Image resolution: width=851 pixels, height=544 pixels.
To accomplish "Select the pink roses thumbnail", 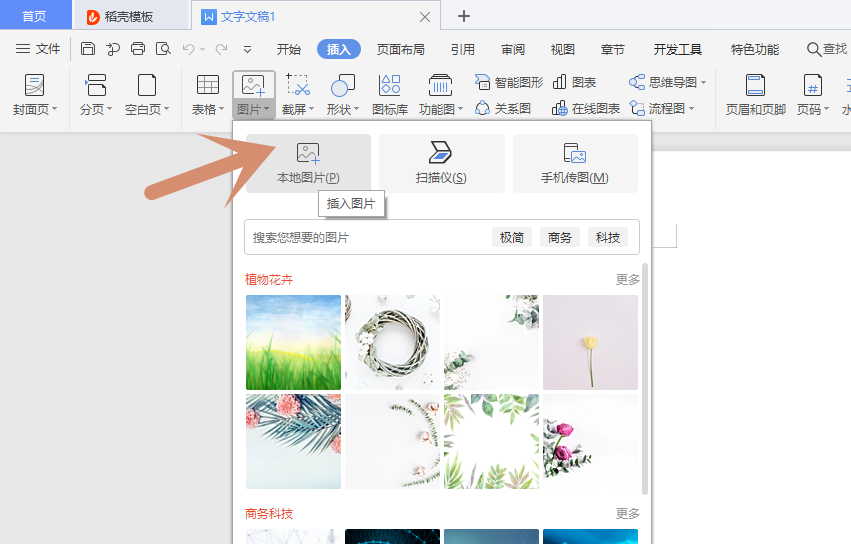I will tap(590, 441).
